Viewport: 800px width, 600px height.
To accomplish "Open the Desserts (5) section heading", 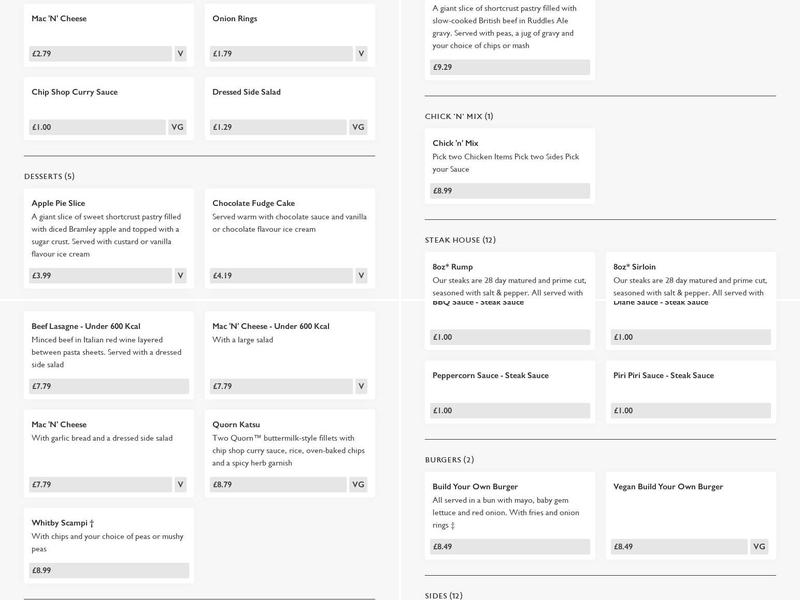I will pyautogui.click(x=49, y=177).
